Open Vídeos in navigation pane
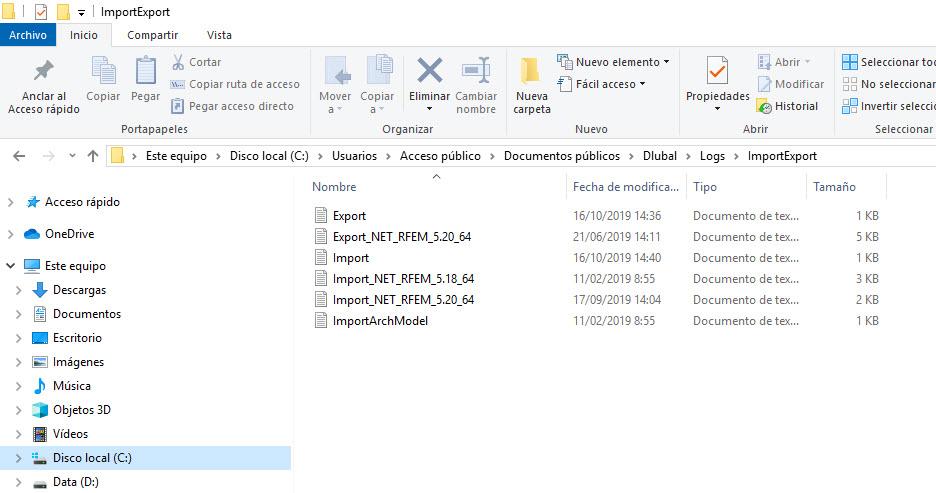 coord(70,434)
